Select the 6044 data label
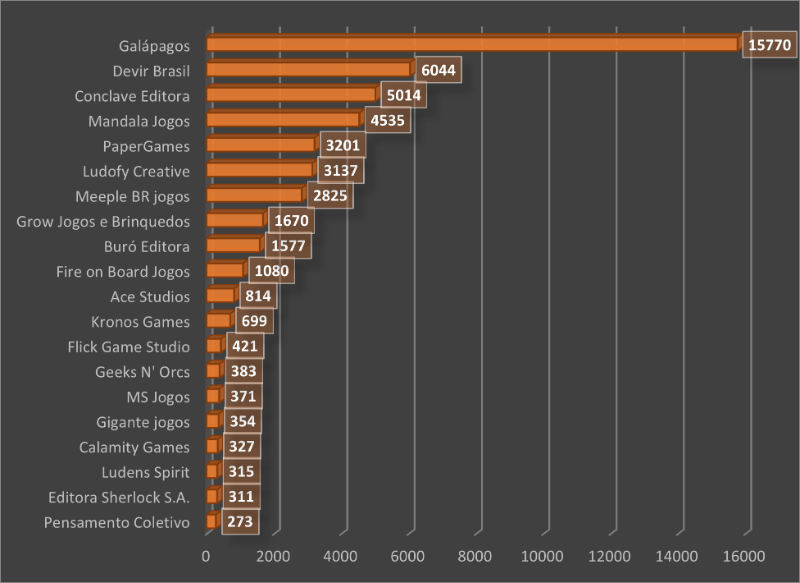The height and width of the screenshot is (583, 800). click(x=436, y=71)
